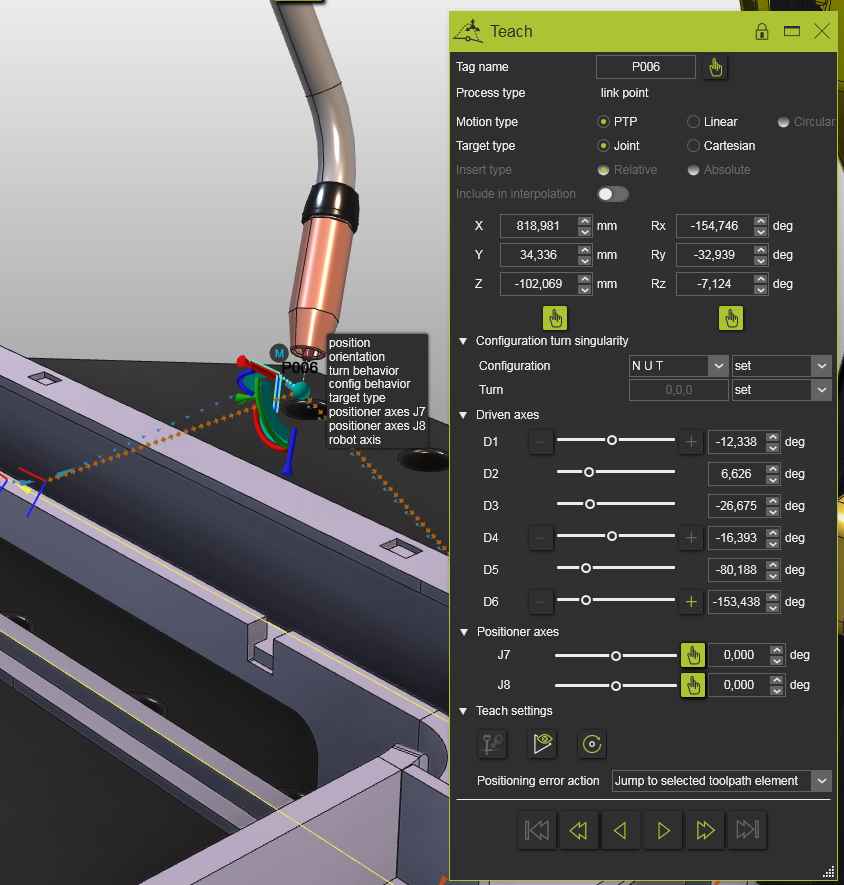This screenshot has height=885, width=844.
Task: Select 'turn behavior' in the popup list
Action: pos(363,371)
